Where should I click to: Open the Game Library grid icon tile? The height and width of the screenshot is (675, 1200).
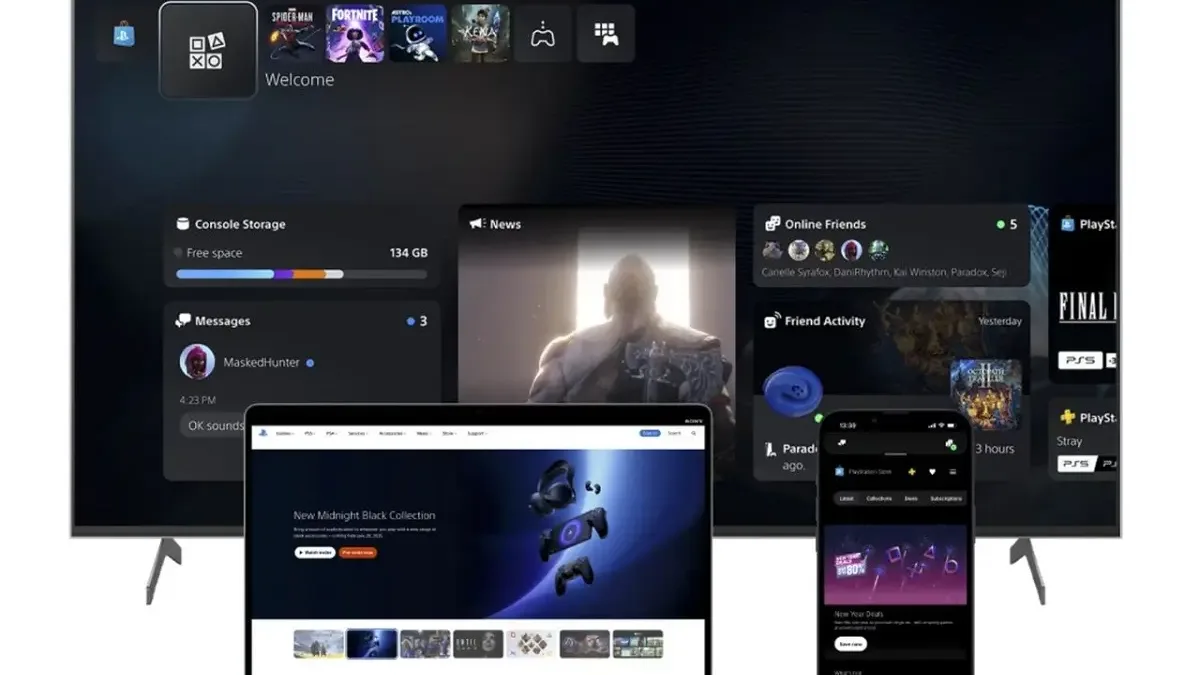[606, 34]
